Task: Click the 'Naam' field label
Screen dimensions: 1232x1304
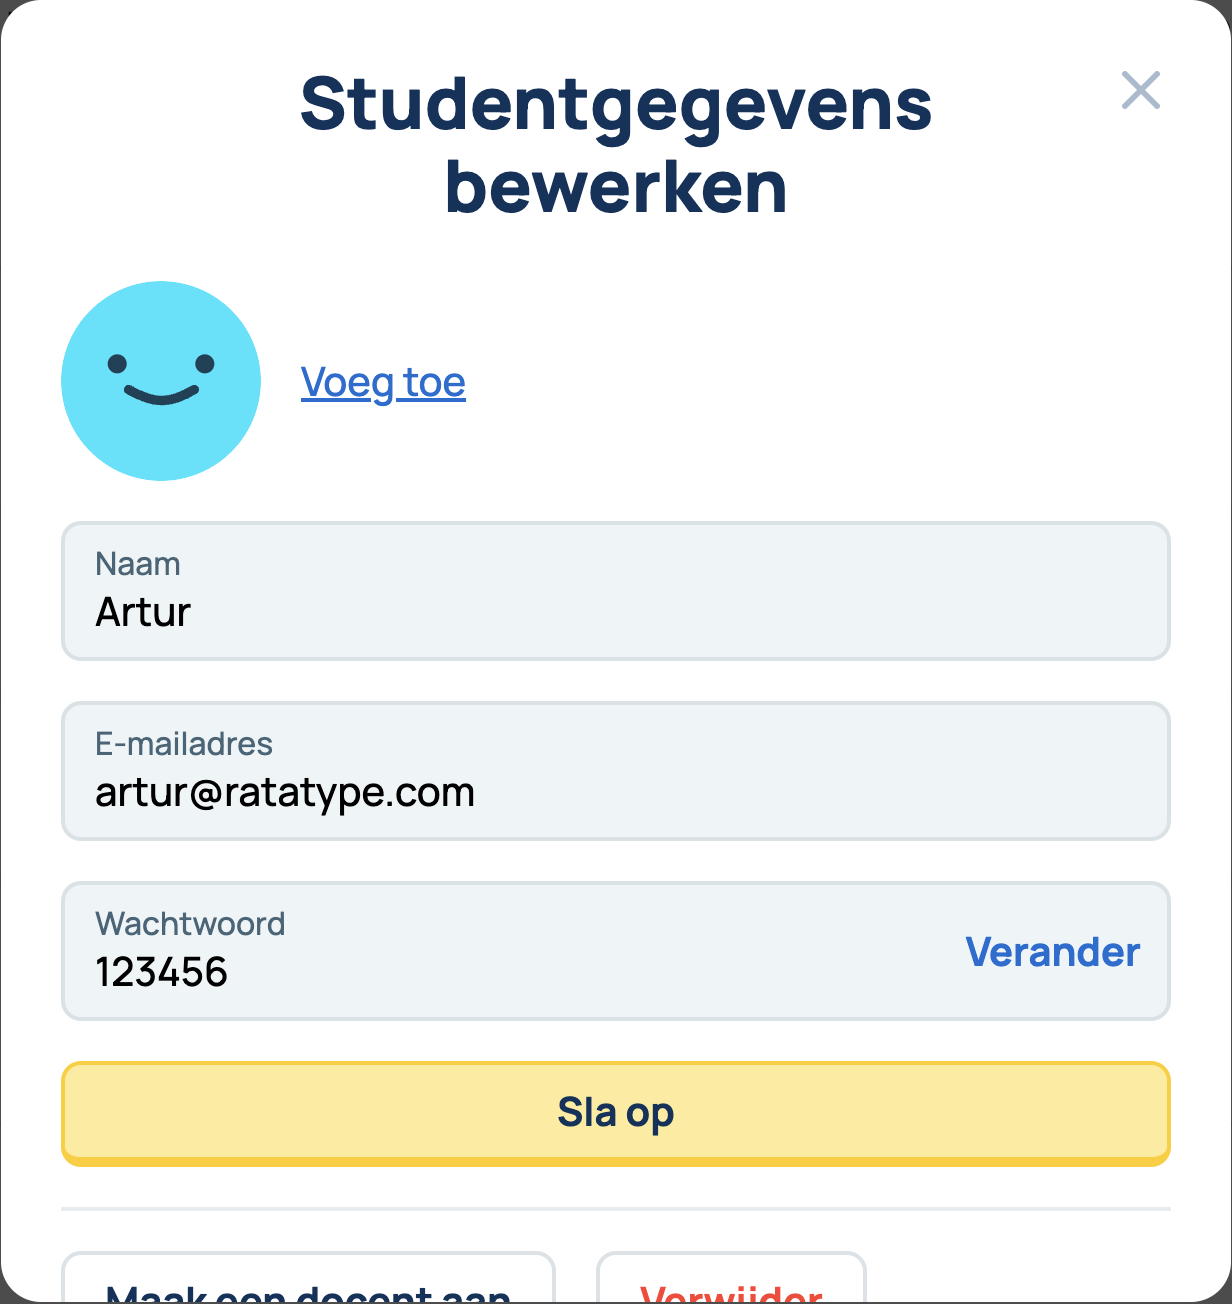Action: pos(138,564)
